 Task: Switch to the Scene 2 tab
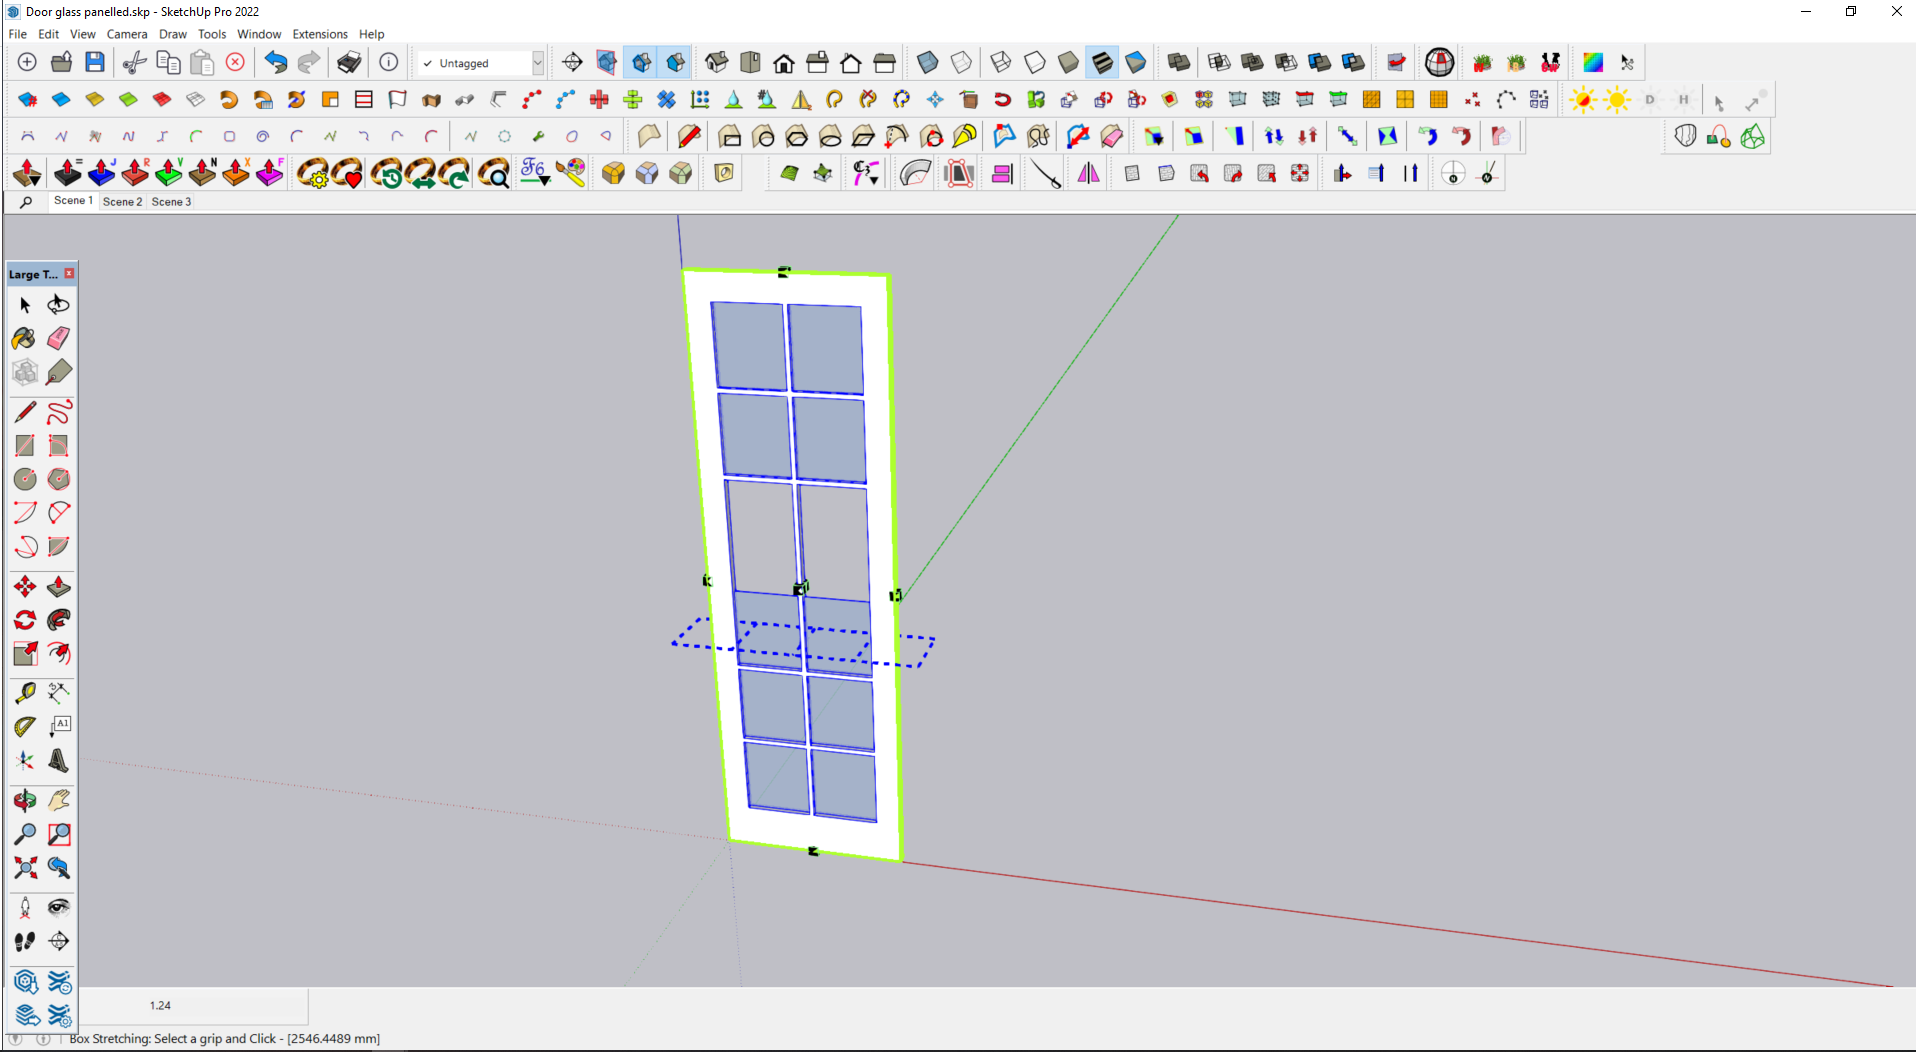[122, 201]
